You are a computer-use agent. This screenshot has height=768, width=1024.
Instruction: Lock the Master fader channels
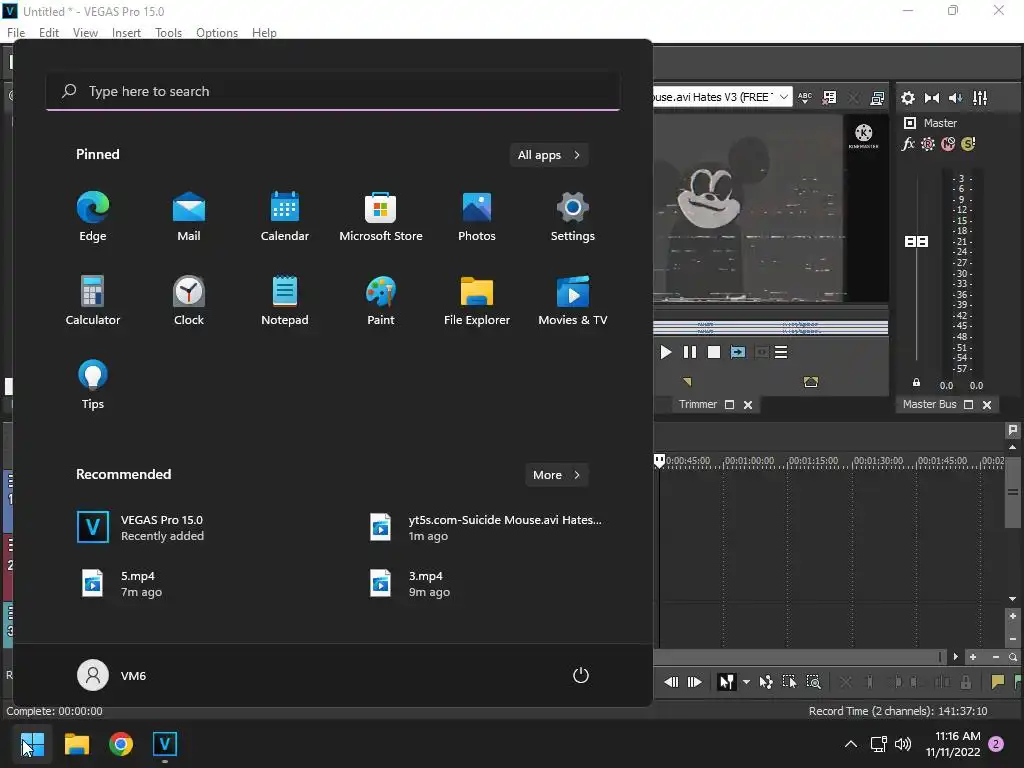(916, 383)
